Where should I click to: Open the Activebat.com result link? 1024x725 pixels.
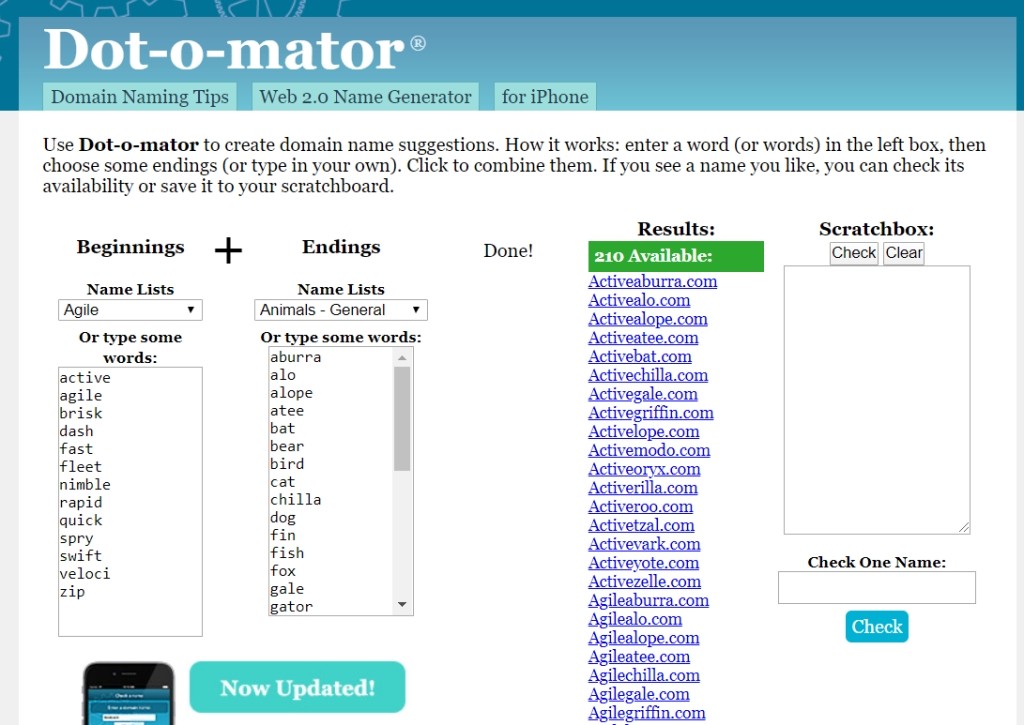(x=640, y=357)
